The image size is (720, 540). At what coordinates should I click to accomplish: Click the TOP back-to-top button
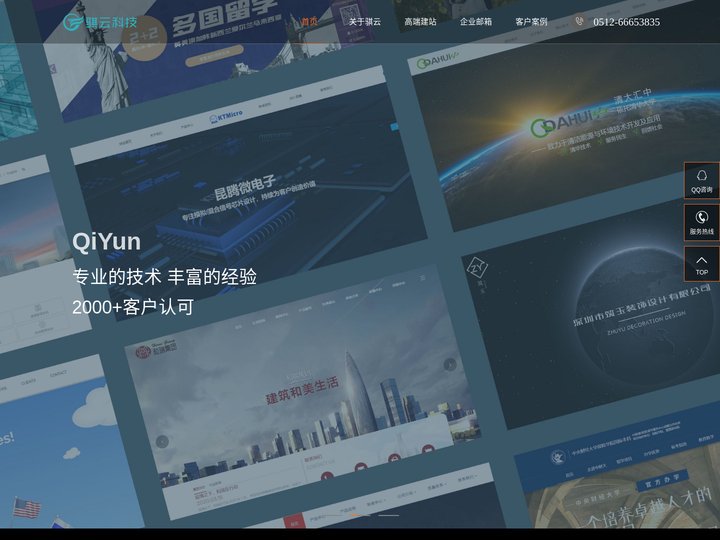(x=702, y=264)
